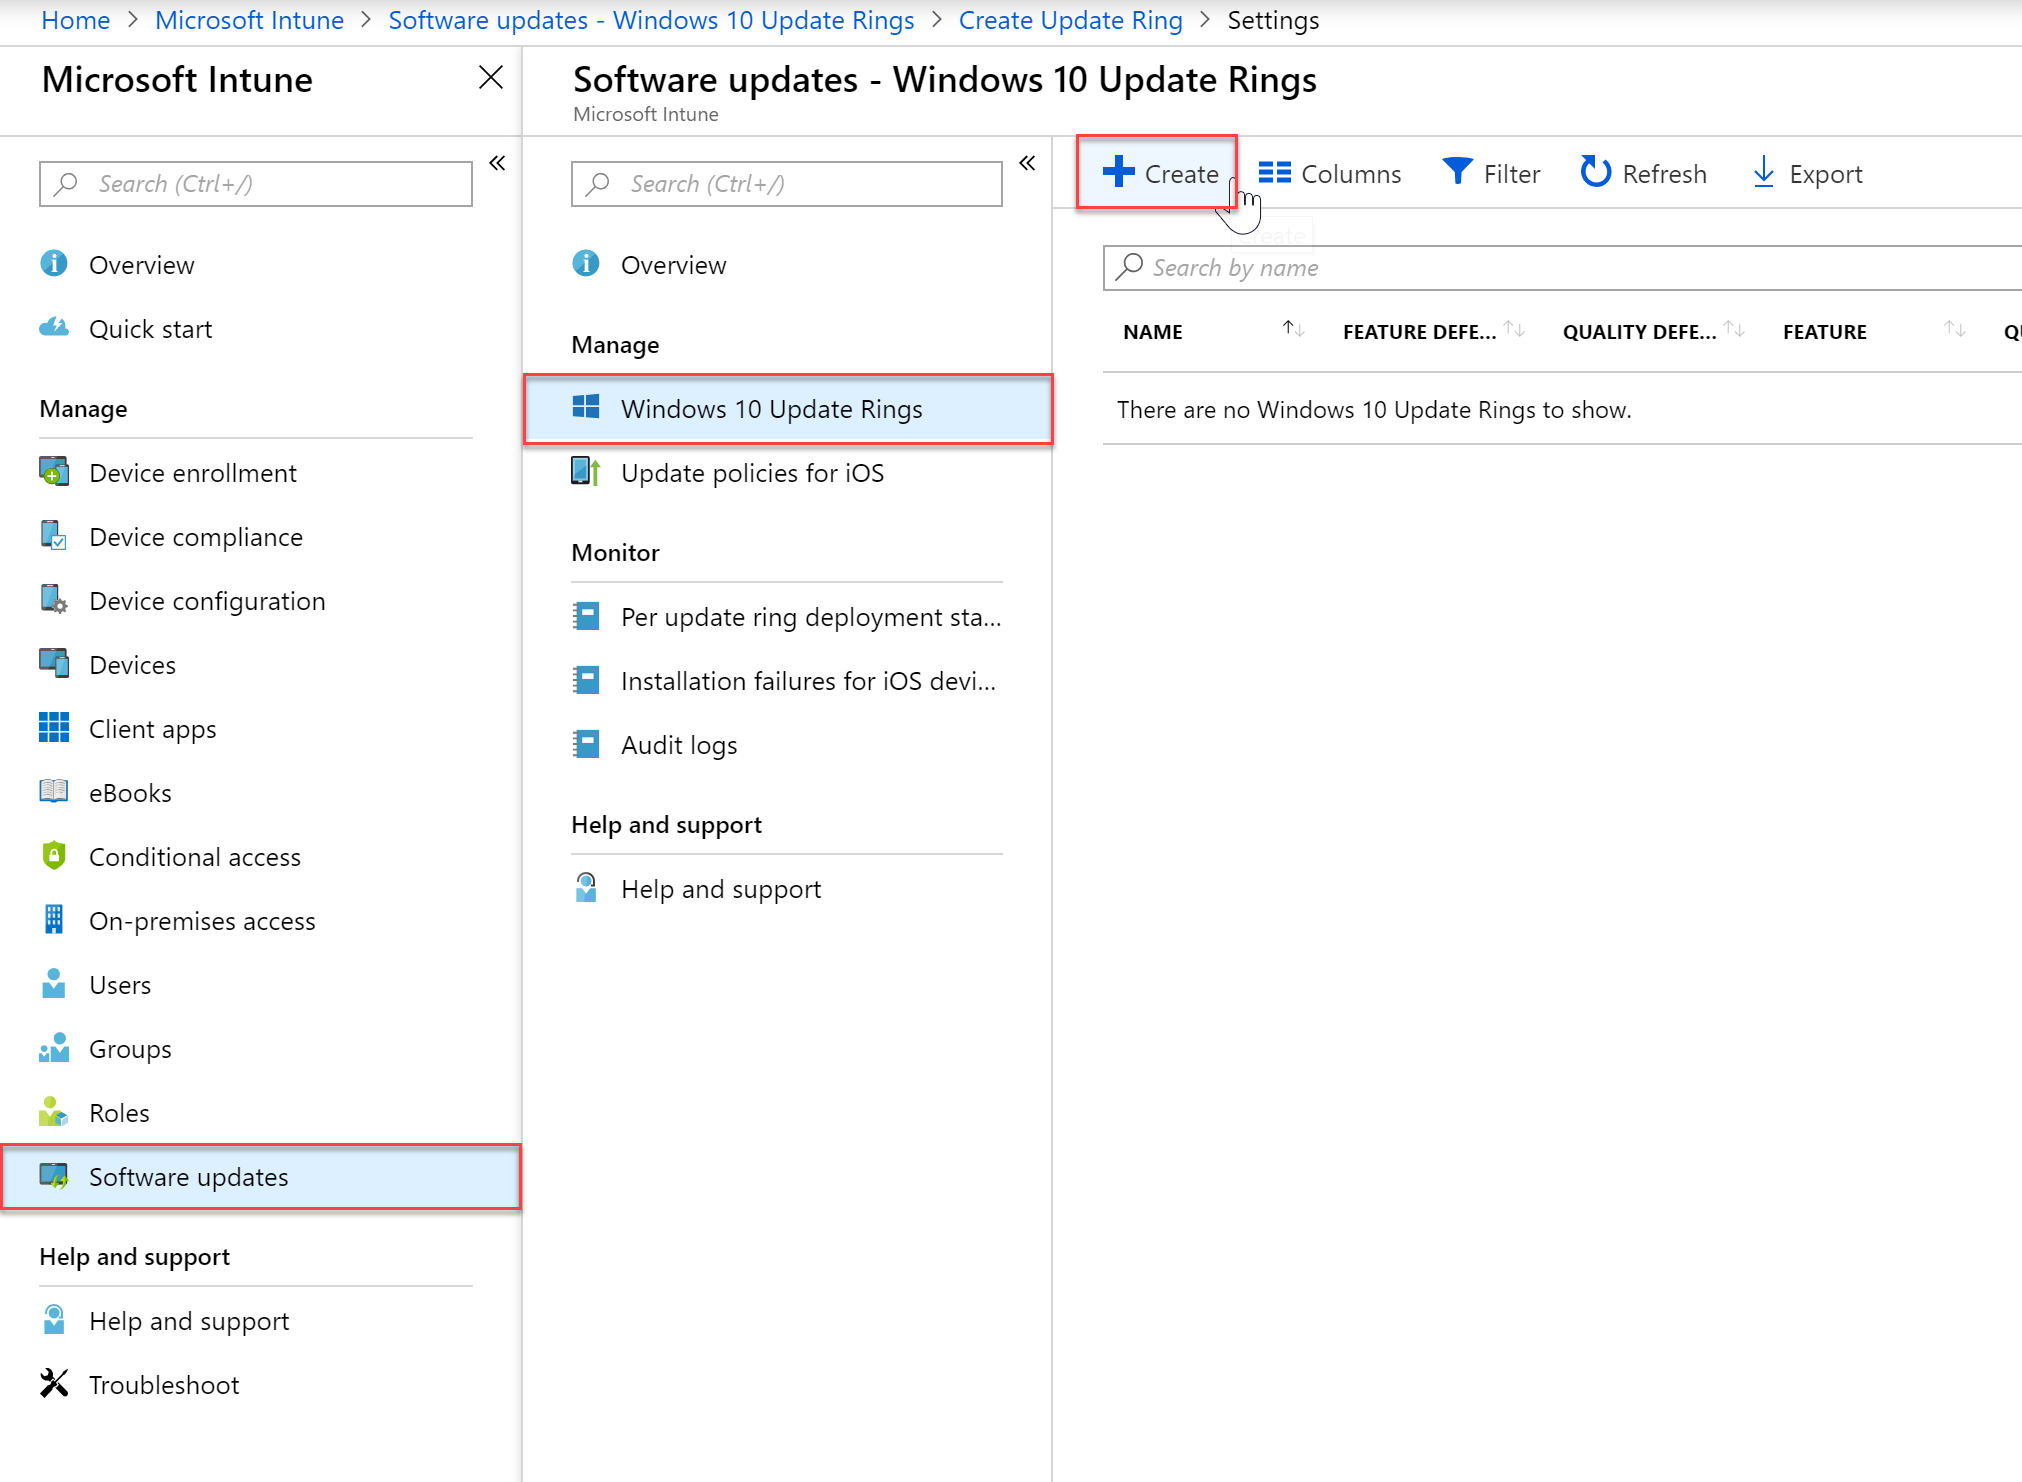This screenshot has width=2022, height=1482.
Task: Click the Overview info icon in Intune menu
Action: coord(54,264)
